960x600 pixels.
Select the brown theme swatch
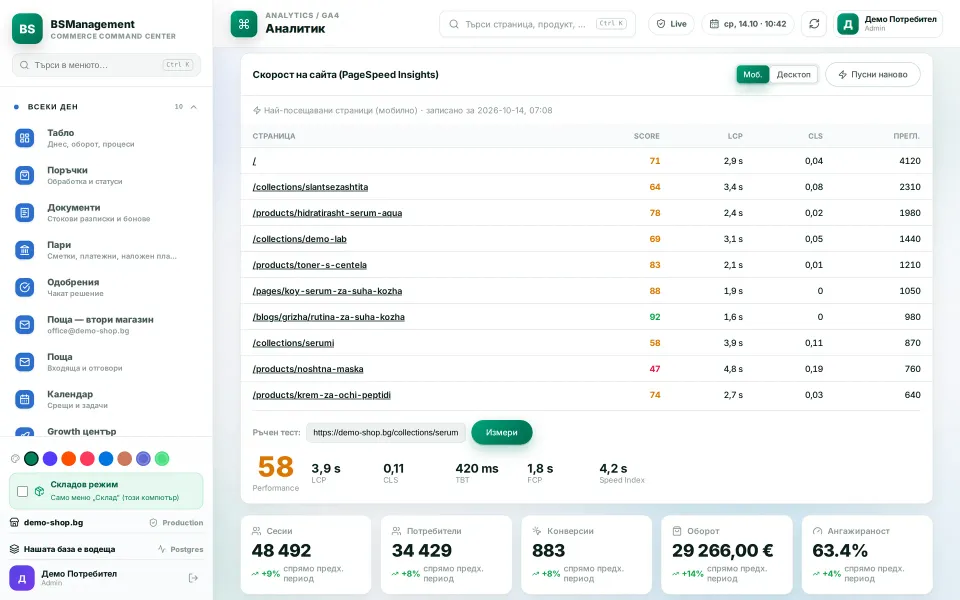[x=125, y=459]
